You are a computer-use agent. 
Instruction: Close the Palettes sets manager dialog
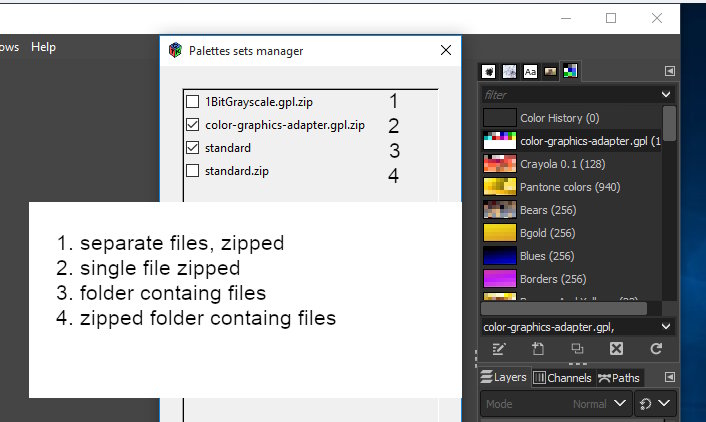click(446, 50)
